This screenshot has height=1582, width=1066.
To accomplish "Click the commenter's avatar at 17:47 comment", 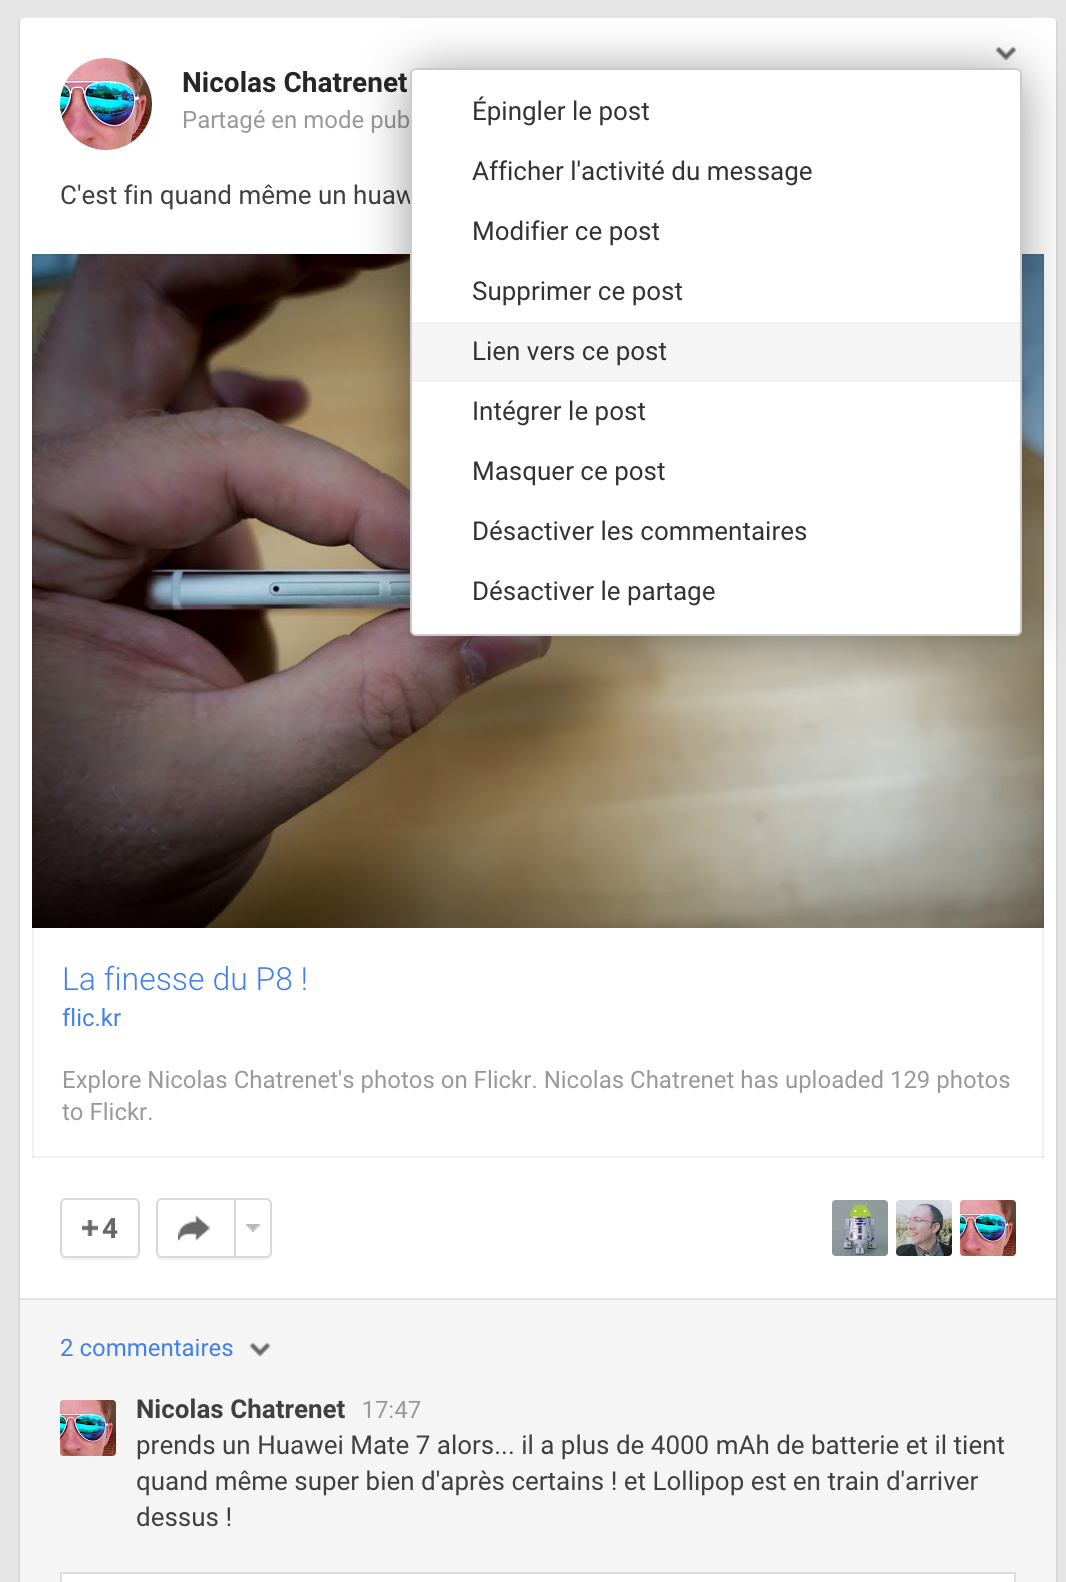I will [x=88, y=1428].
